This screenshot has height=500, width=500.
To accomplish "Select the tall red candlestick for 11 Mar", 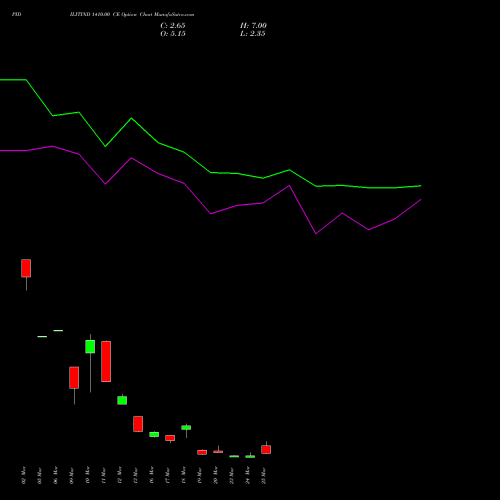I will (x=106, y=361).
